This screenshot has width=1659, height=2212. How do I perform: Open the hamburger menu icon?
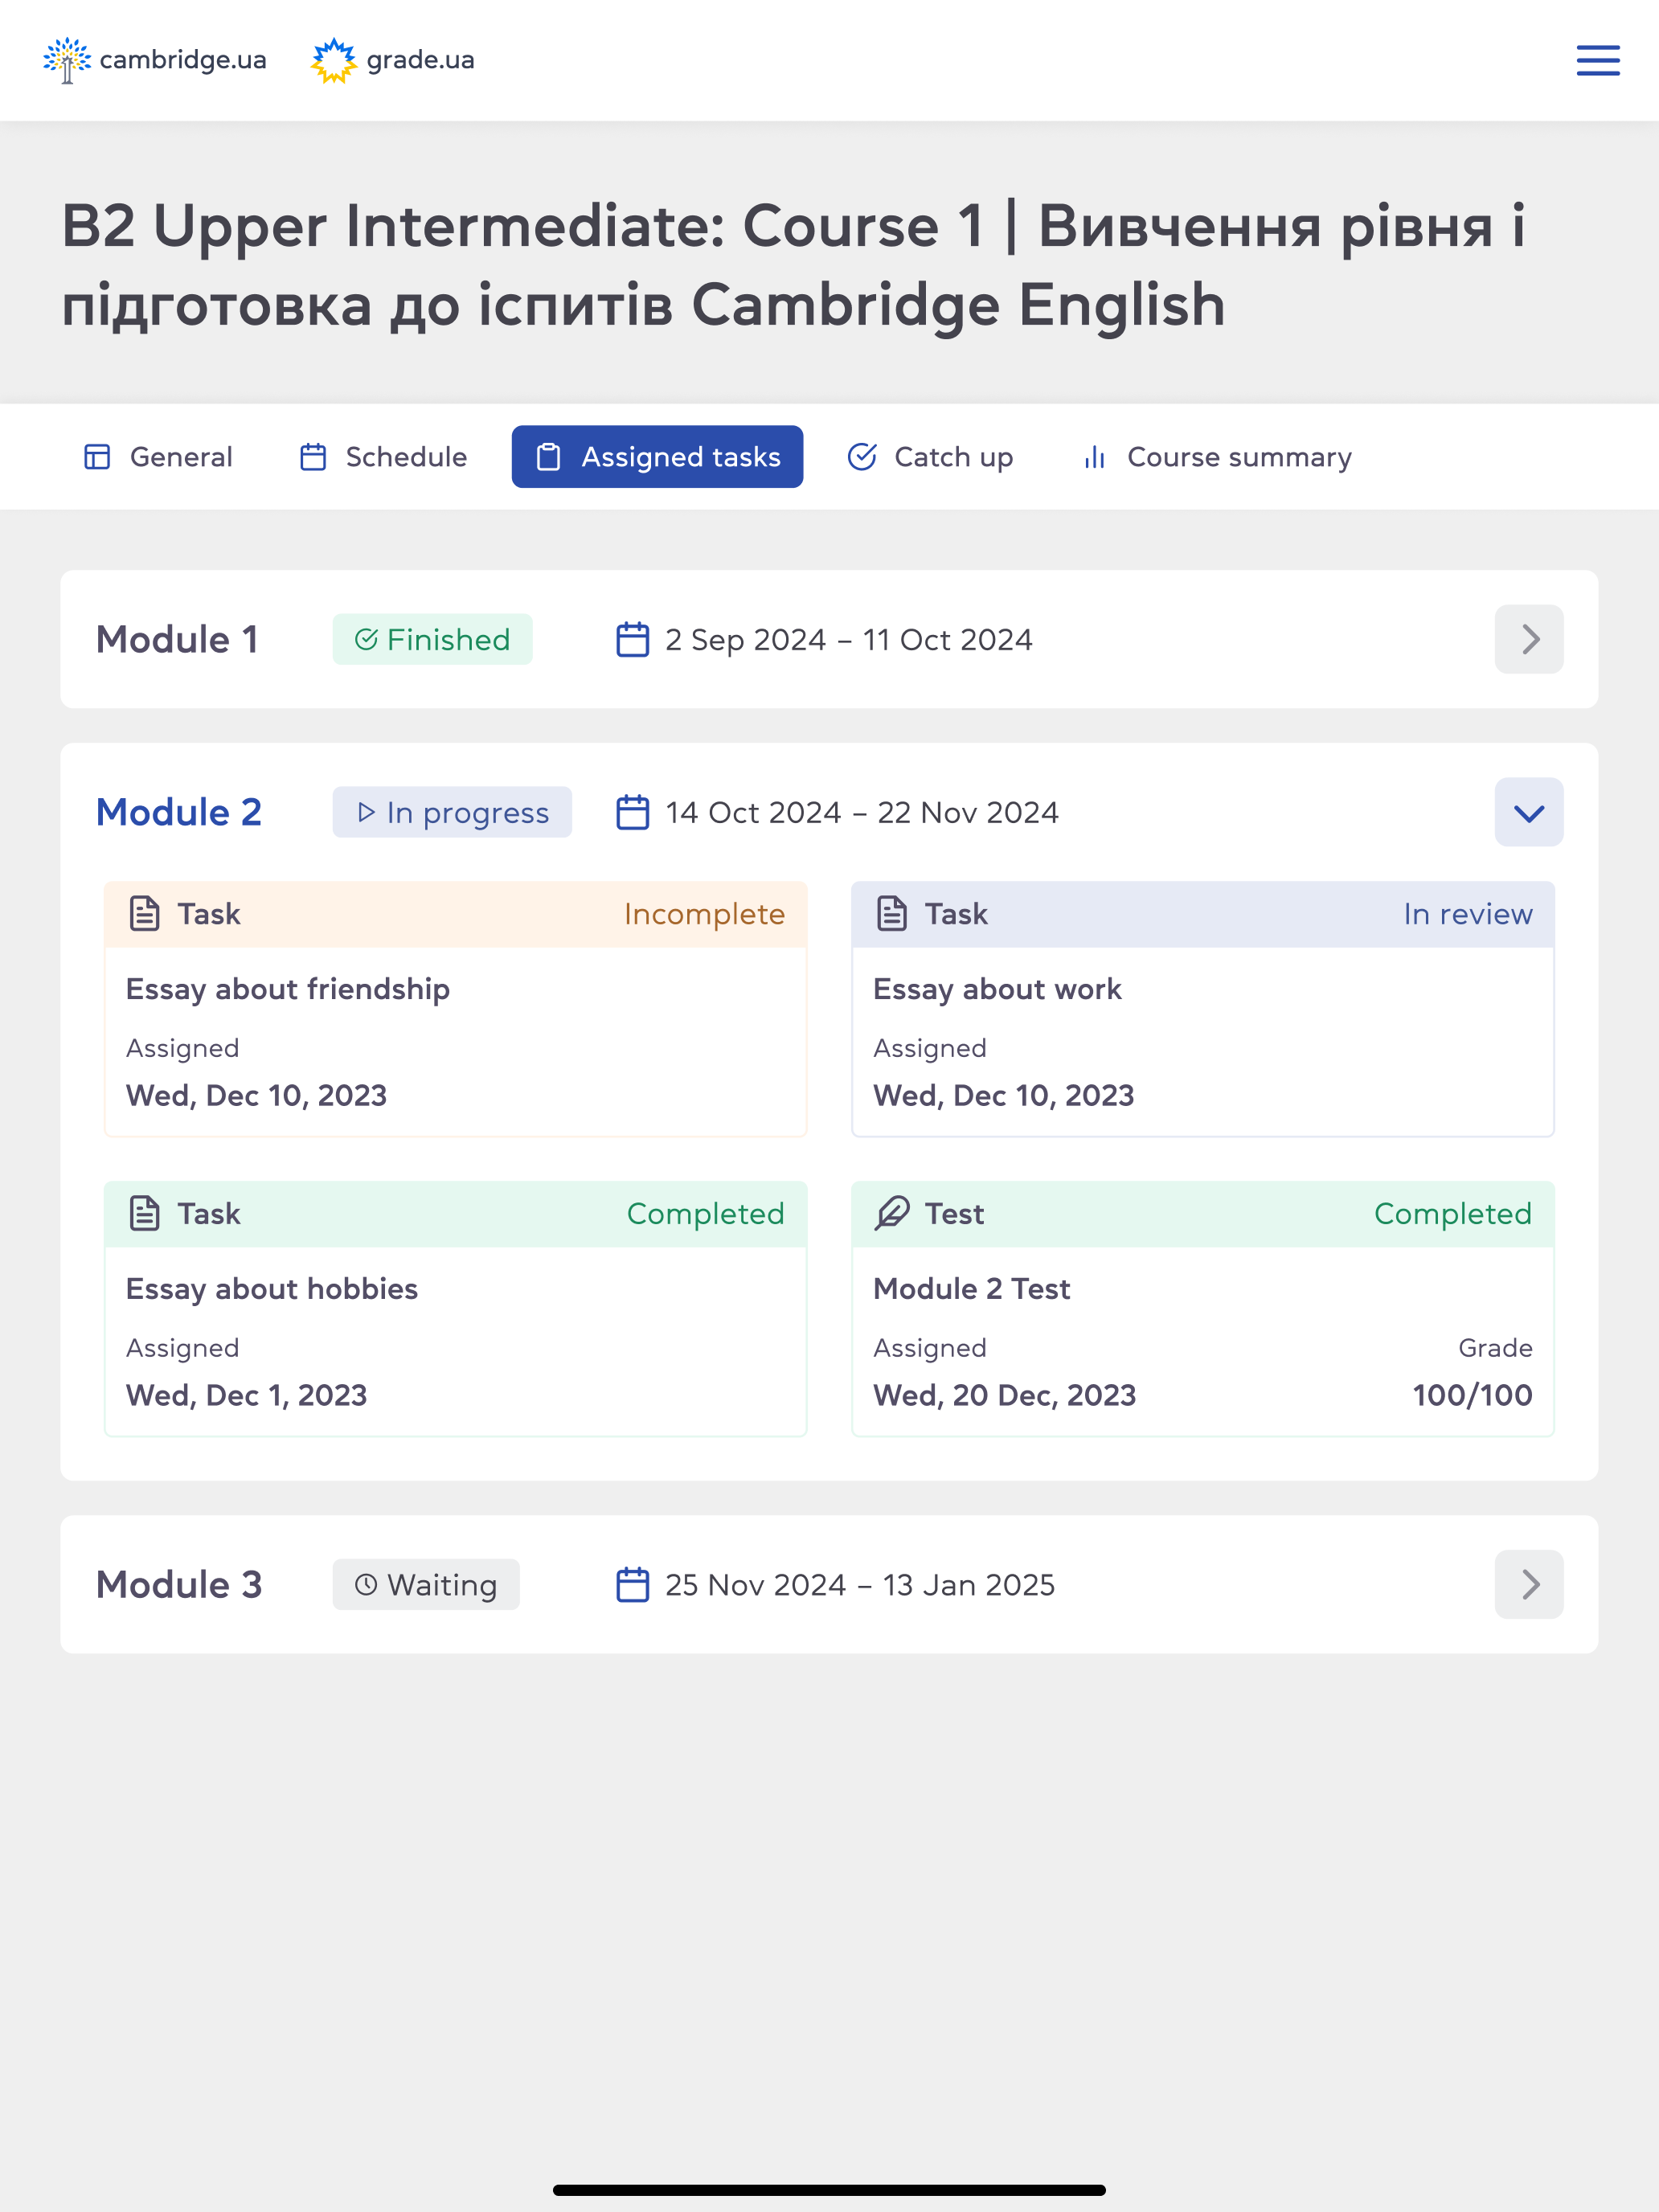(1597, 60)
